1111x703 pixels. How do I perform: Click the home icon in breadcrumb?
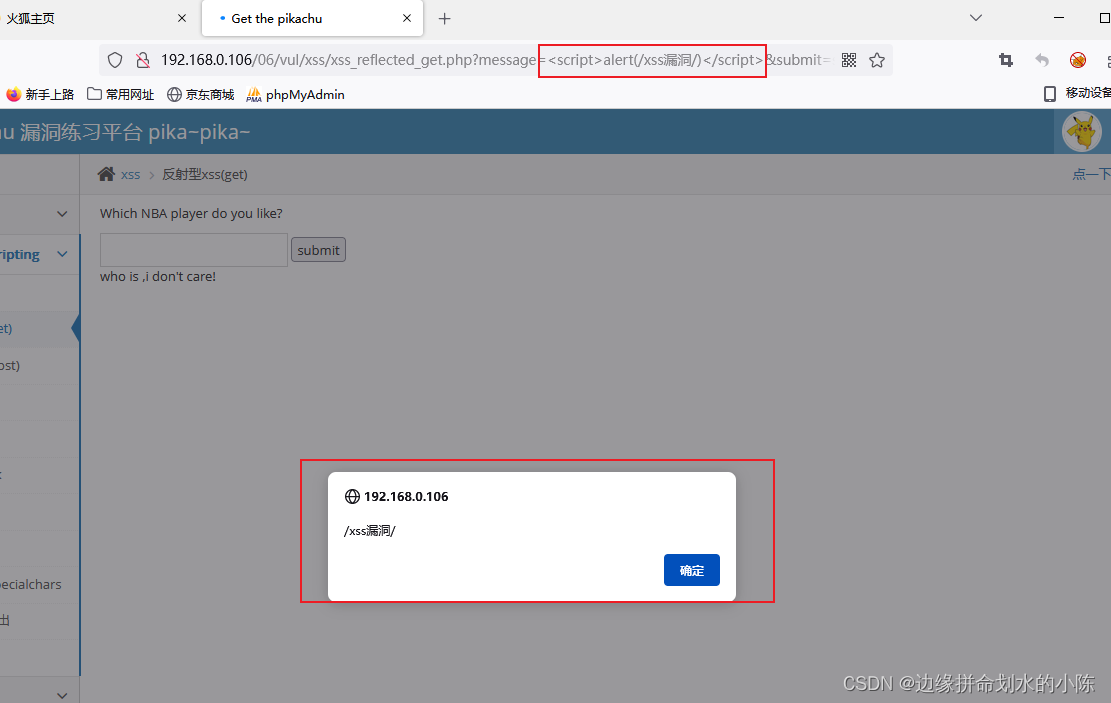[x=106, y=174]
